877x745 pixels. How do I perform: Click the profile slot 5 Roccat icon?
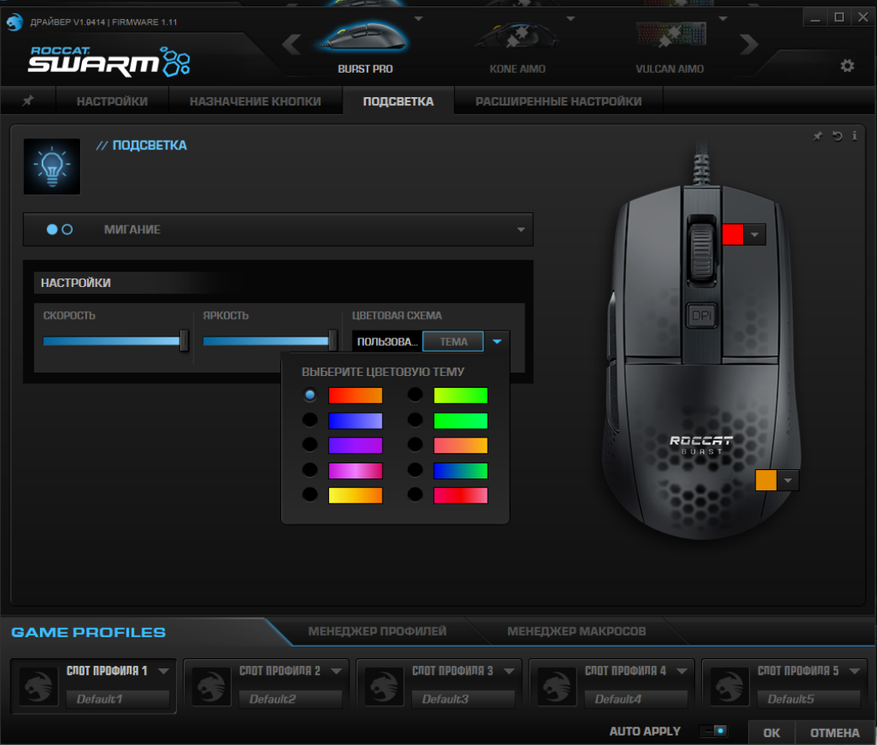(729, 686)
